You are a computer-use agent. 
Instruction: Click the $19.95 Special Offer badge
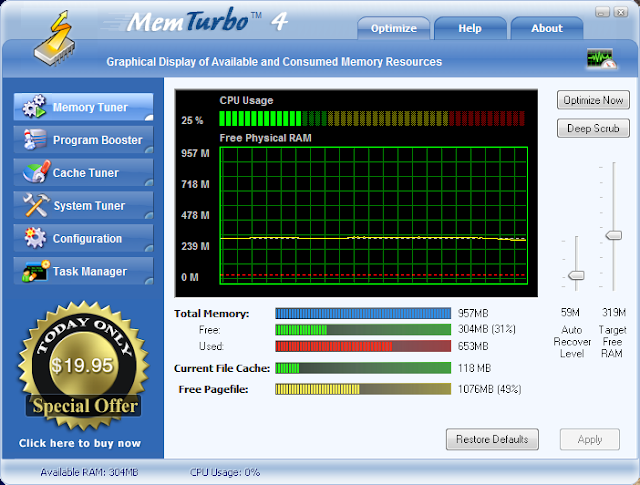pyautogui.click(x=83, y=366)
